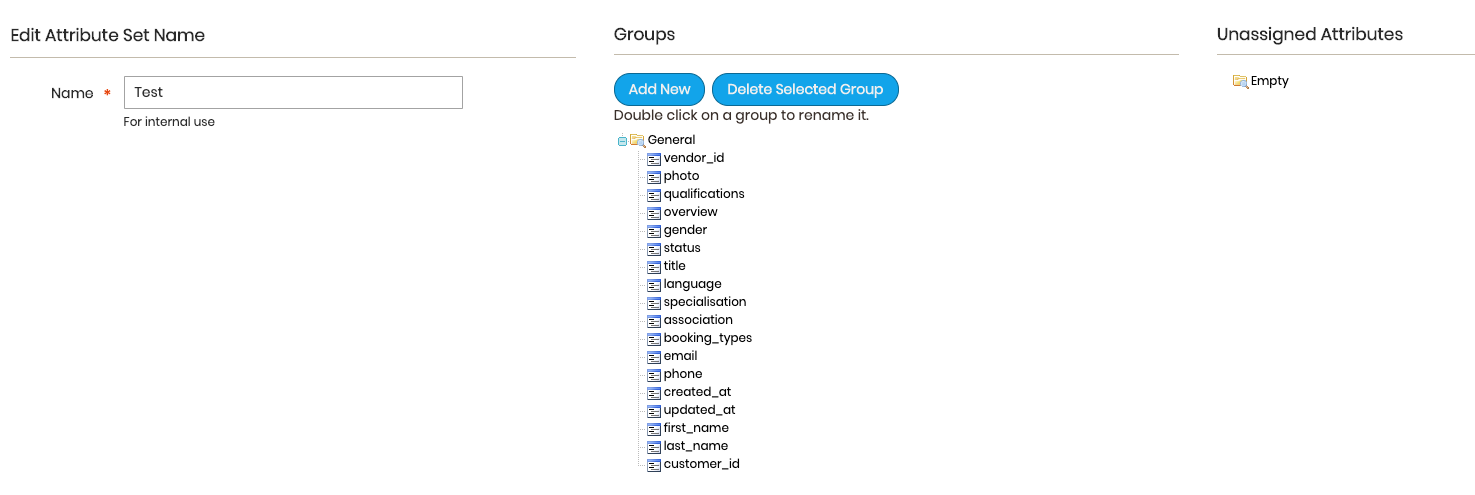Click the Empty folder icon in Unassigned Attributes
Image resolution: width=1475 pixels, height=495 pixels.
point(1240,81)
